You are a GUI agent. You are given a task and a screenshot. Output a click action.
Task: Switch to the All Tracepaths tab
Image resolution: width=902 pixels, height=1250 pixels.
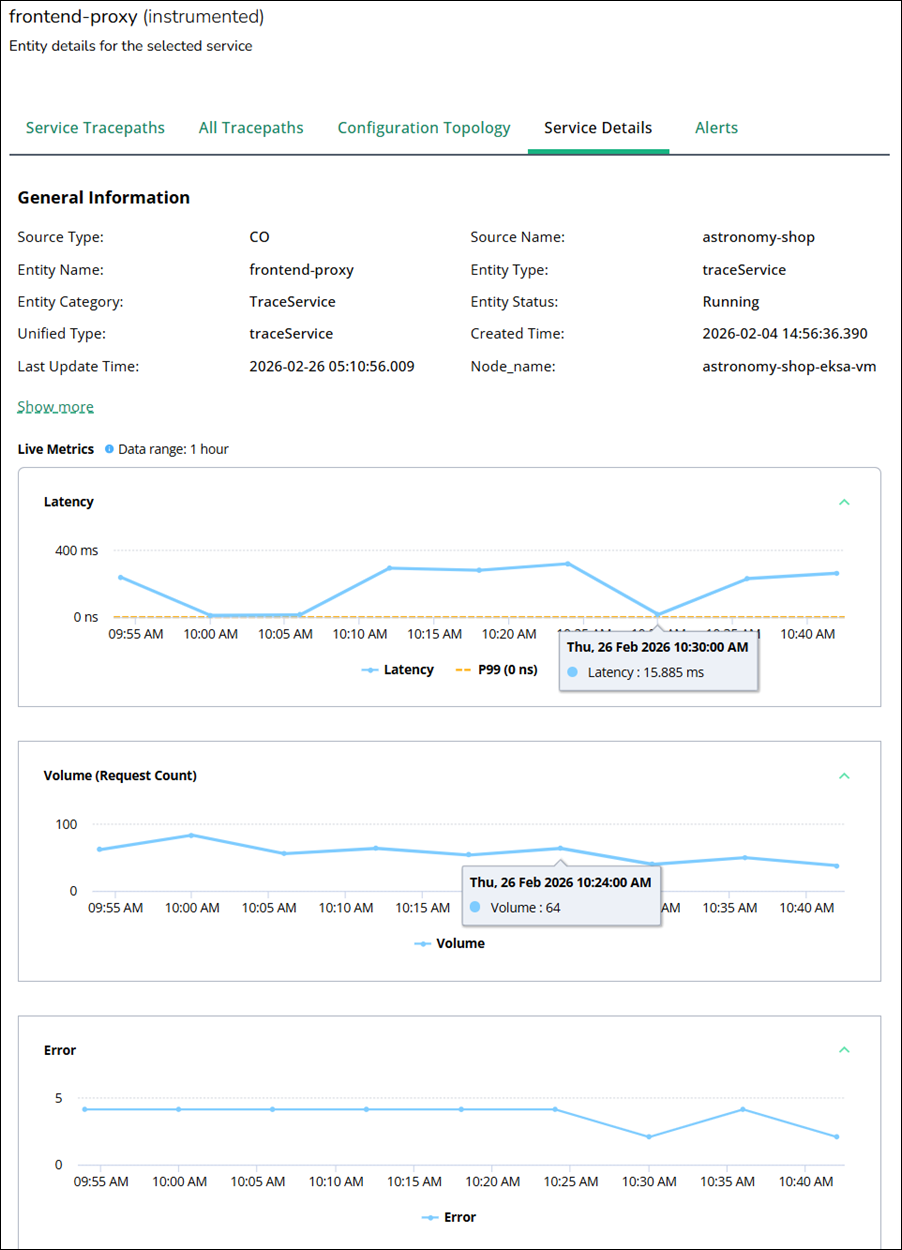coord(251,128)
